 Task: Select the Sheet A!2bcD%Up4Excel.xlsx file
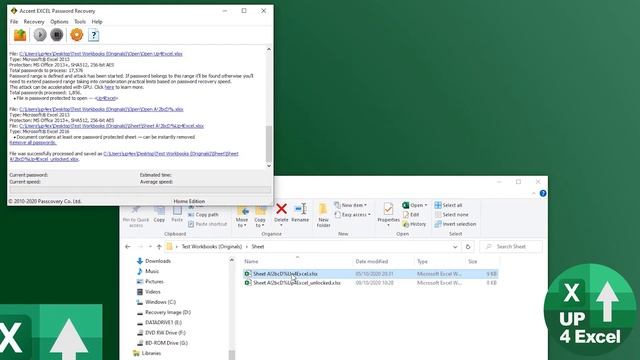(371, 274)
